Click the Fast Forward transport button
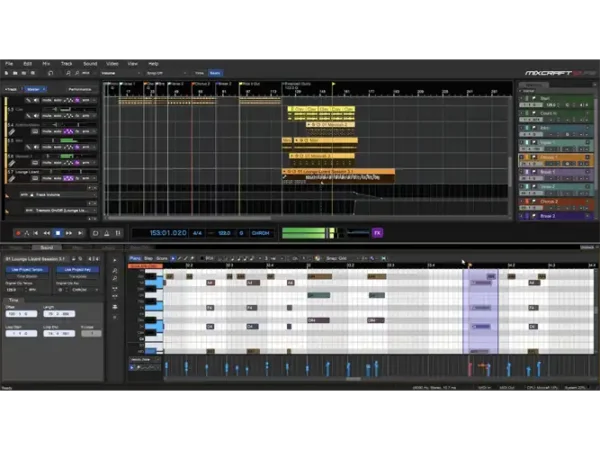The width and height of the screenshot is (600, 450). [x=69, y=233]
